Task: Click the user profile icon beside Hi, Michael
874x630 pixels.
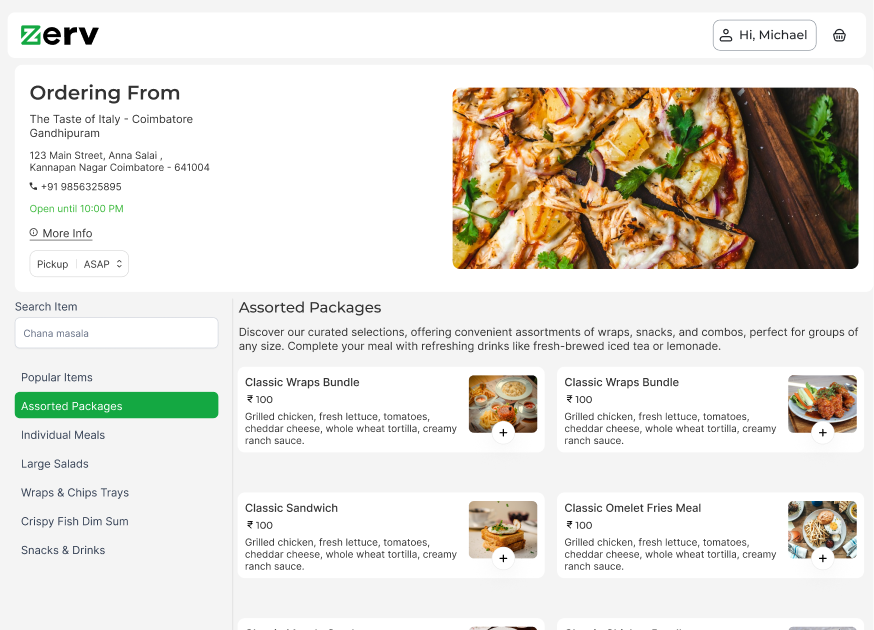Action: 728,34
